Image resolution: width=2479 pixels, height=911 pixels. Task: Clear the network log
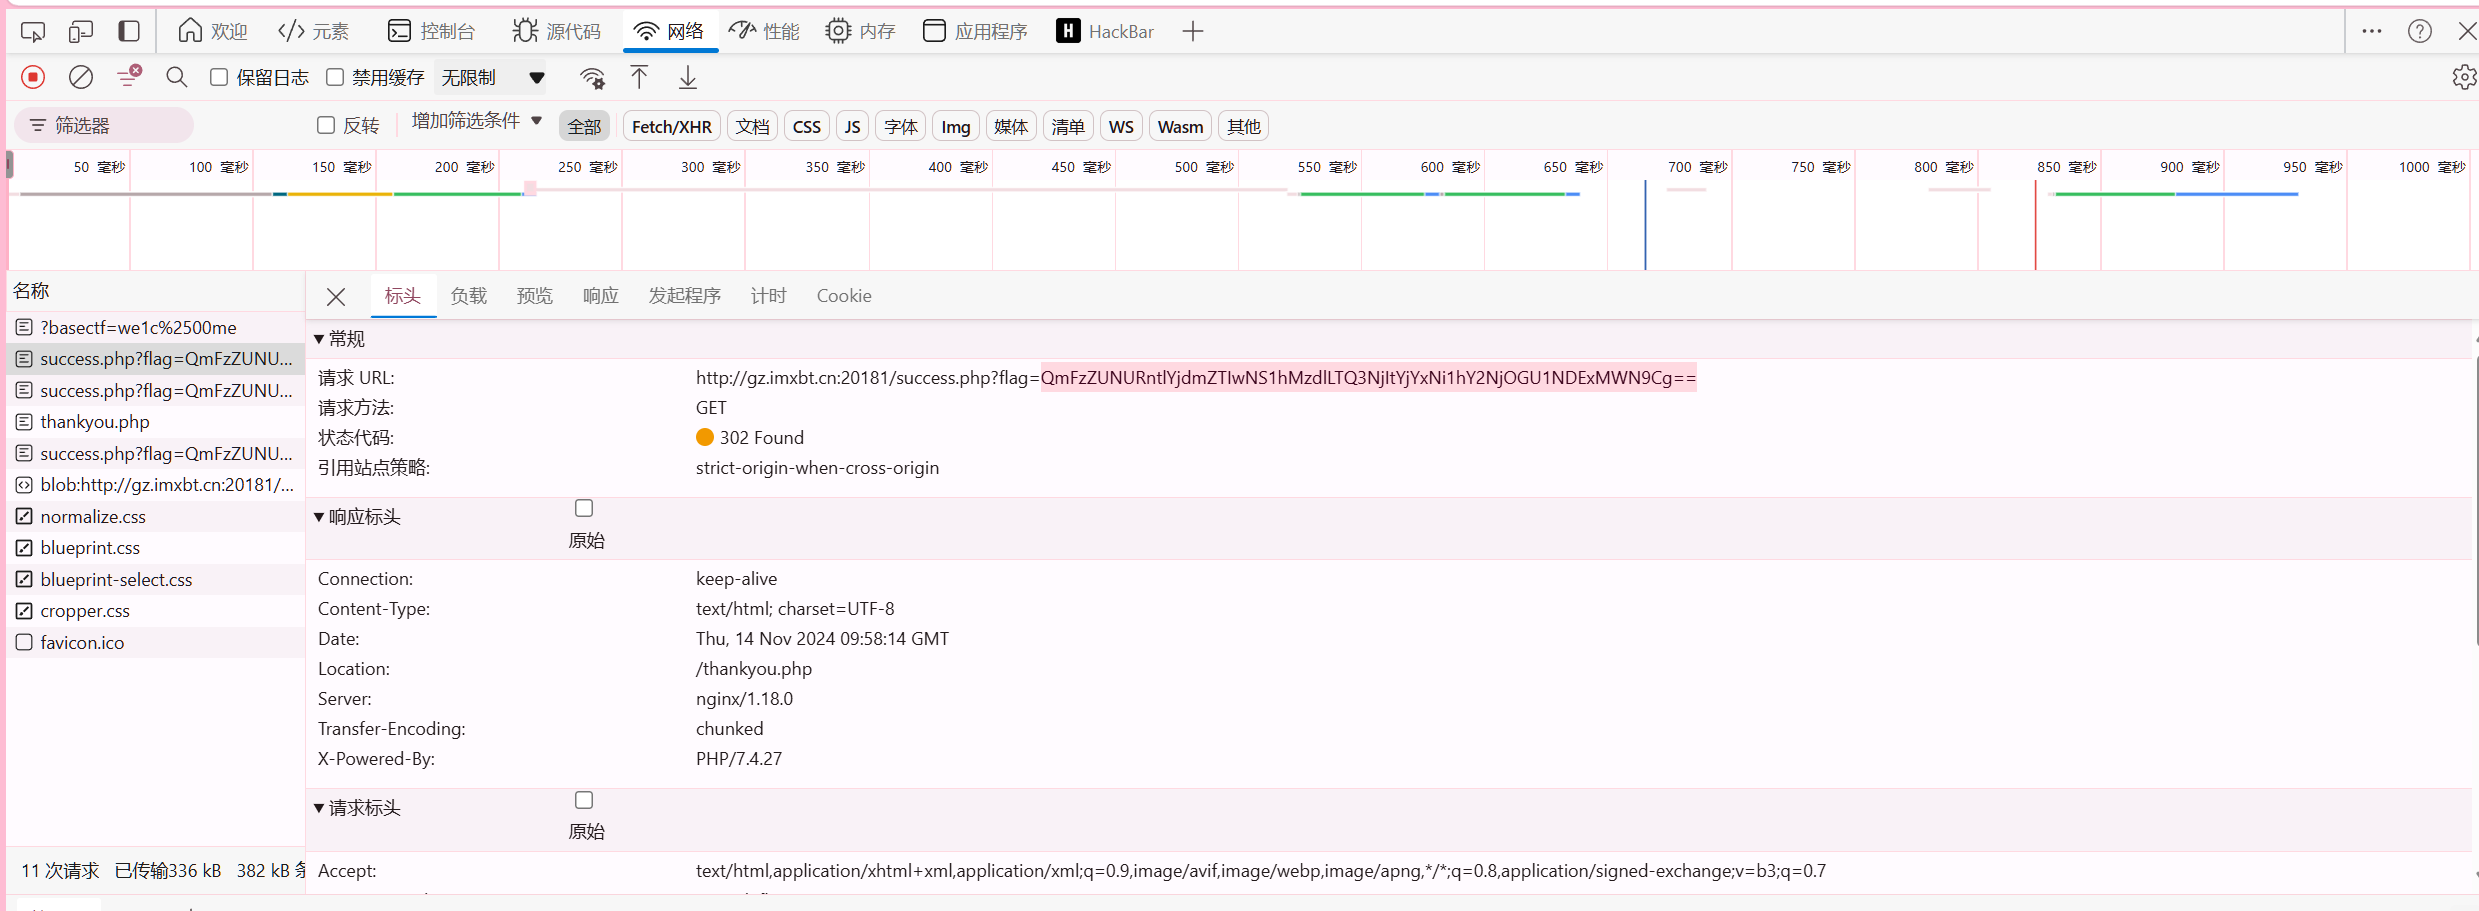pos(81,77)
